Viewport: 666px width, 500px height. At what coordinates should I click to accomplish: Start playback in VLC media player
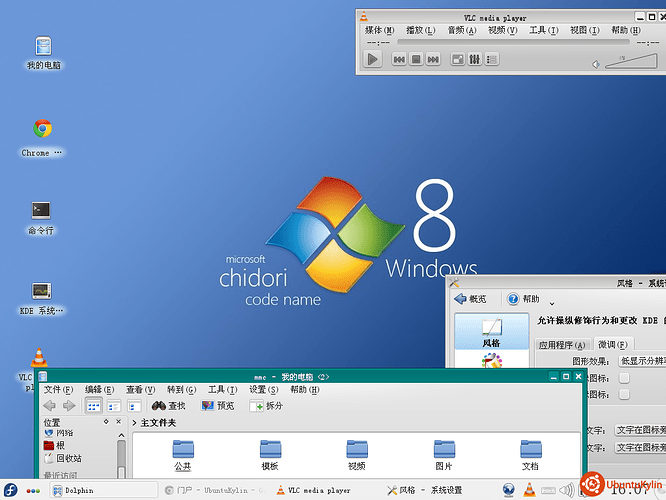pyautogui.click(x=373, y=59)
